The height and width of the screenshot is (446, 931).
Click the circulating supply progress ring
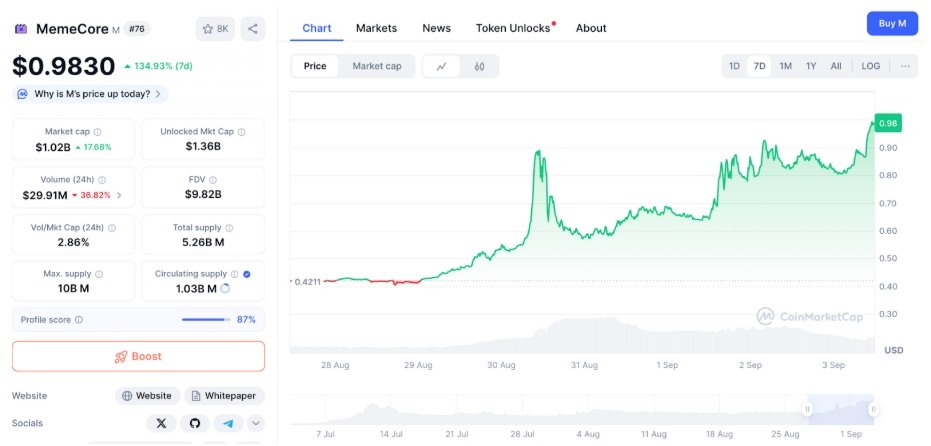tap(225, 289)
